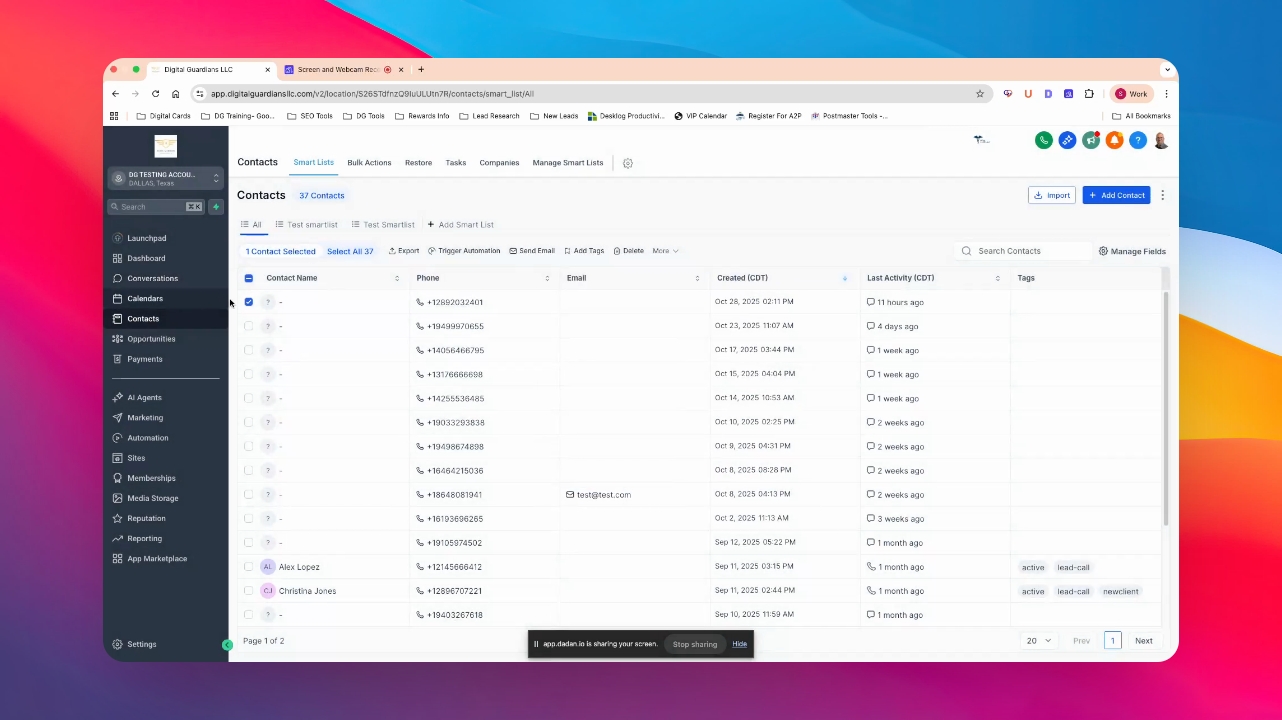Sort by the Email column arrows
1282x720 pixels.
coord(697,278)
